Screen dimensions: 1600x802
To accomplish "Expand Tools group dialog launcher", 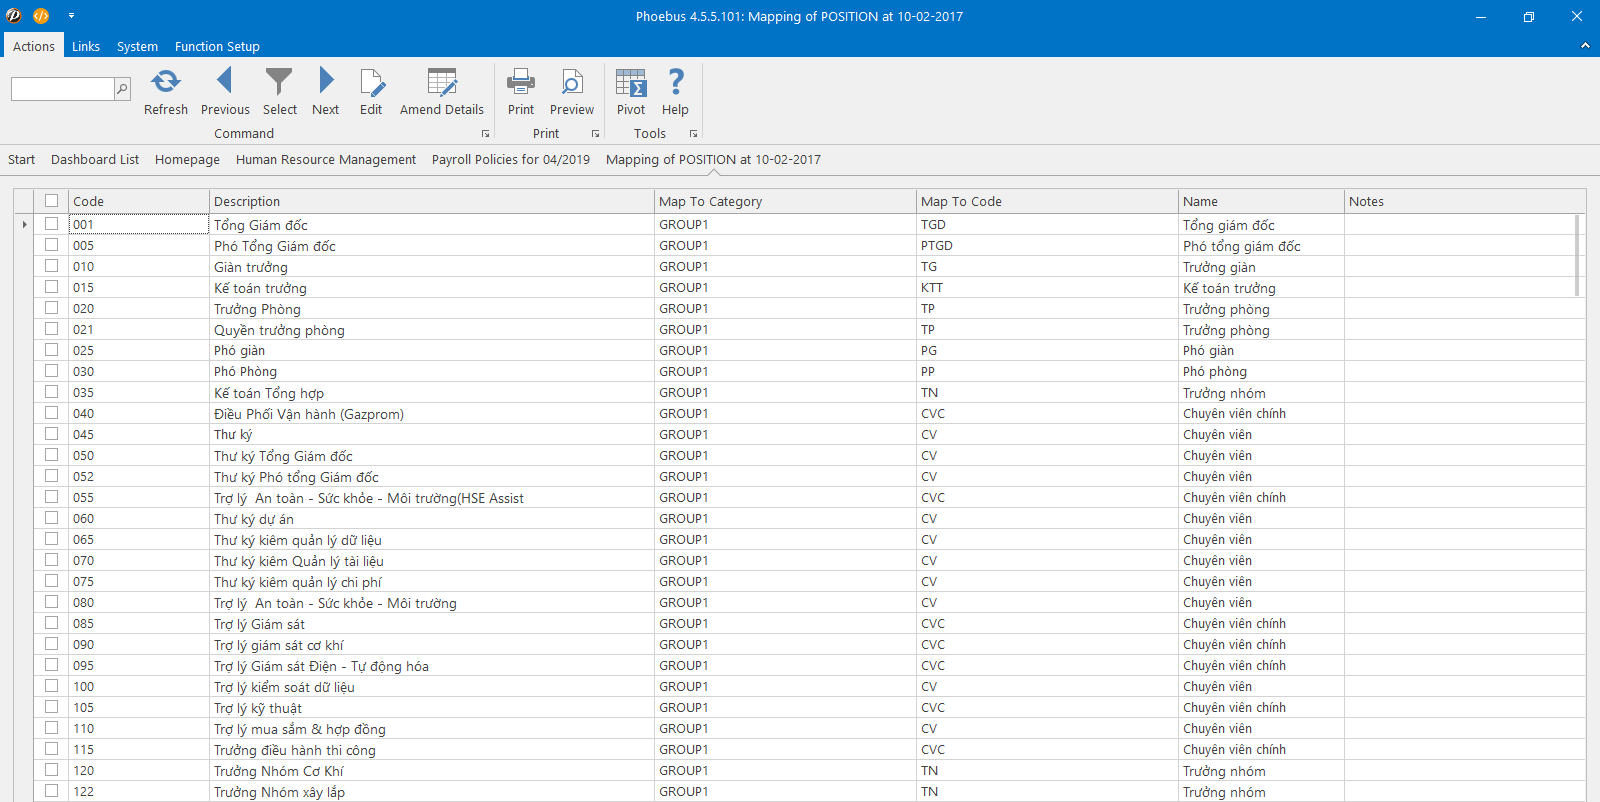I will pos(693,134).
